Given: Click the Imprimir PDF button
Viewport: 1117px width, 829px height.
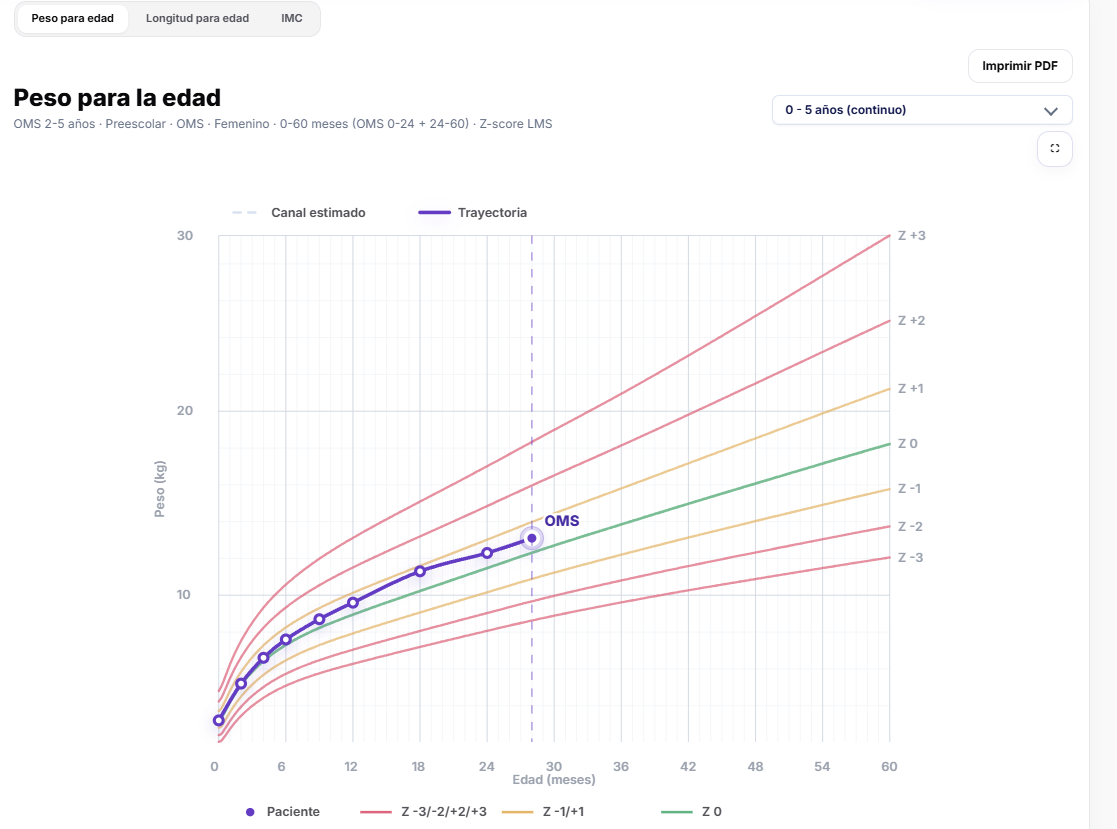Looking at the screenshot, I should tap(1019, 66).
